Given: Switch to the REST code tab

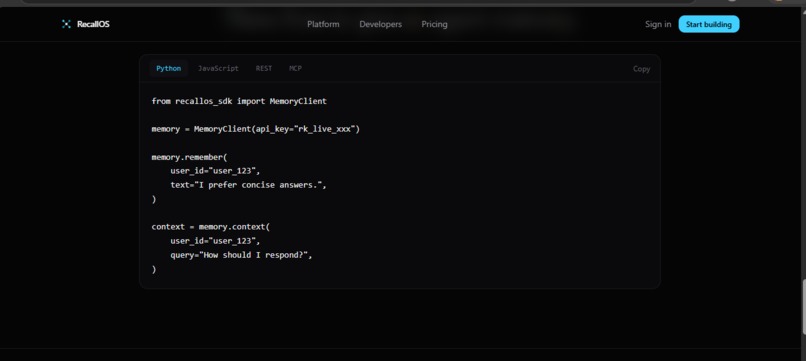Looking at the screenshot, I should click(264, 68).
